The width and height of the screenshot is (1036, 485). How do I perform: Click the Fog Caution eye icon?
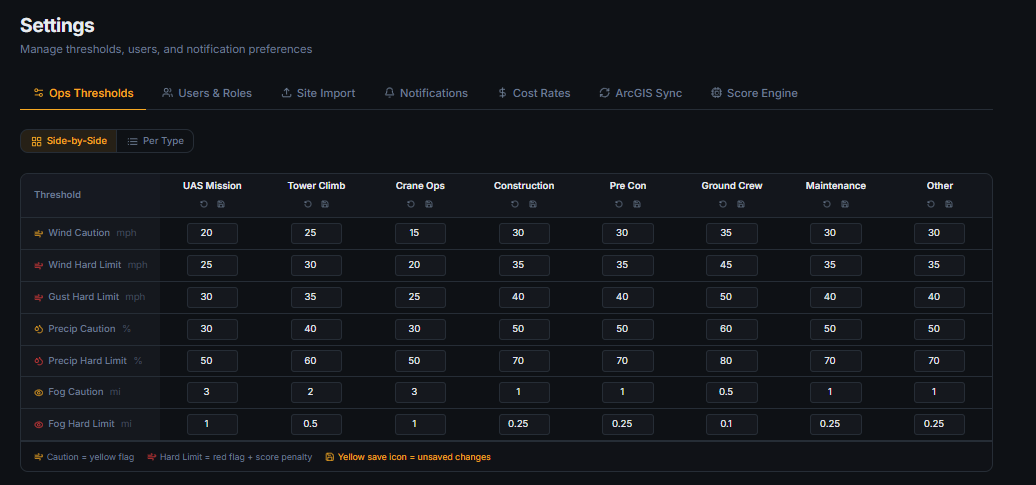point(38,392)
